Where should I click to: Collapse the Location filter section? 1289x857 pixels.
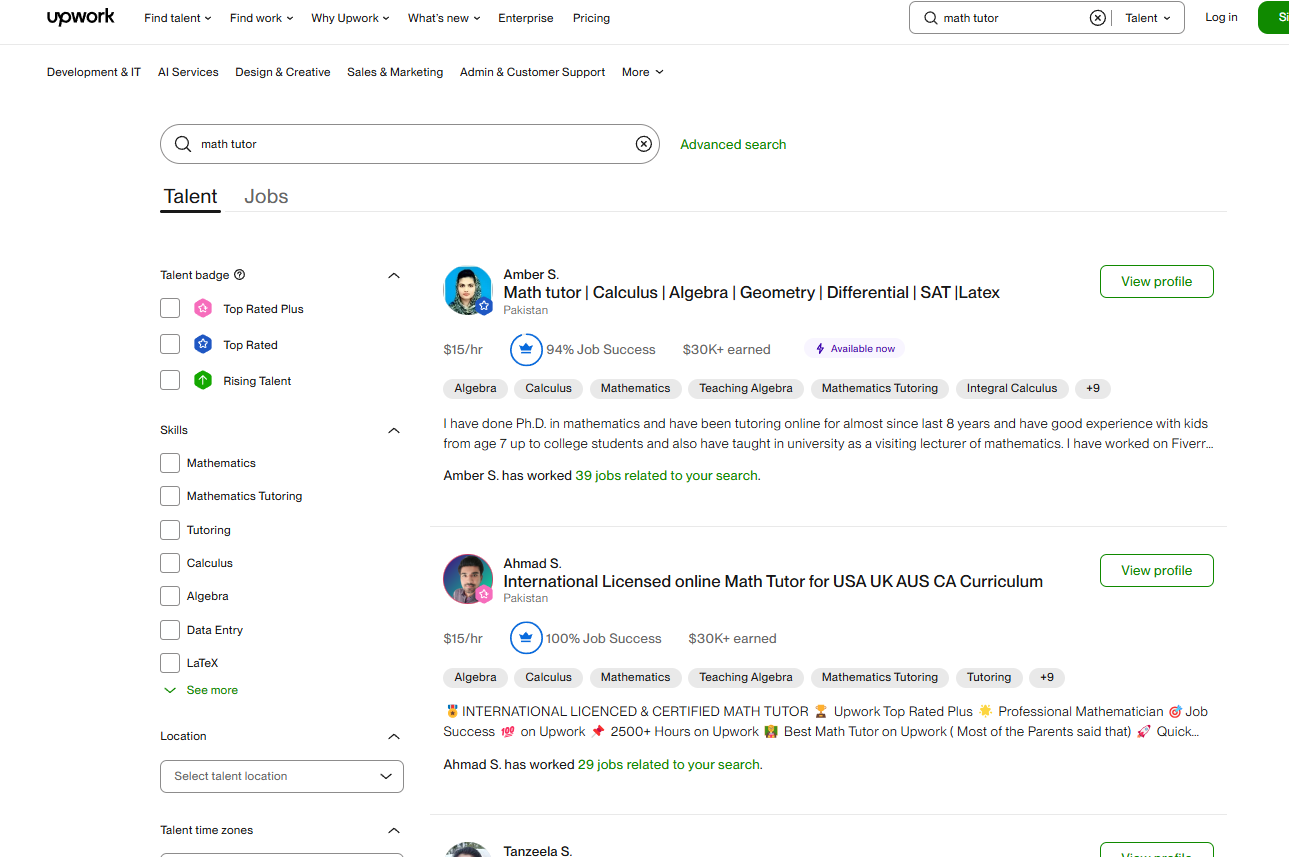(x=394, y=736)
